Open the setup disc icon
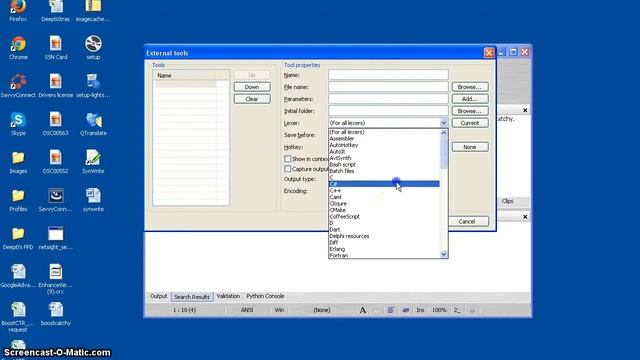 (x=93, y=47)
